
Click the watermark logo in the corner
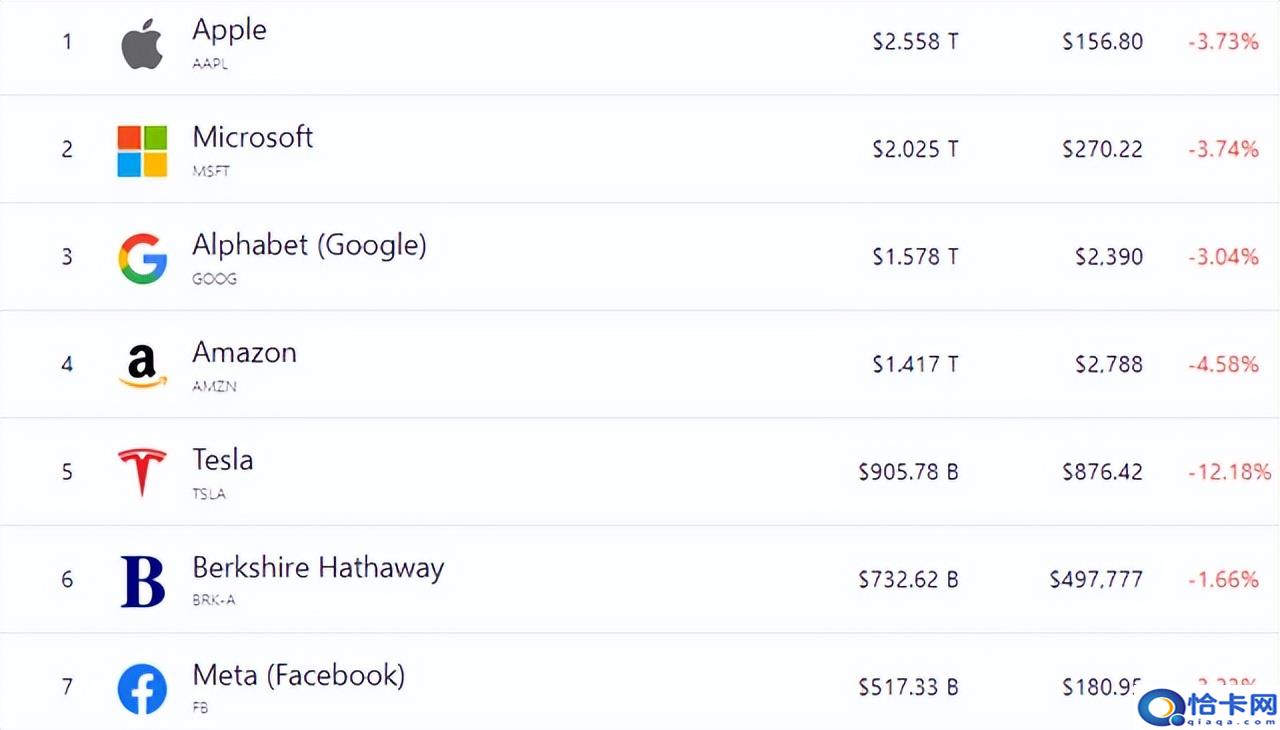[x=1206, y=706]
